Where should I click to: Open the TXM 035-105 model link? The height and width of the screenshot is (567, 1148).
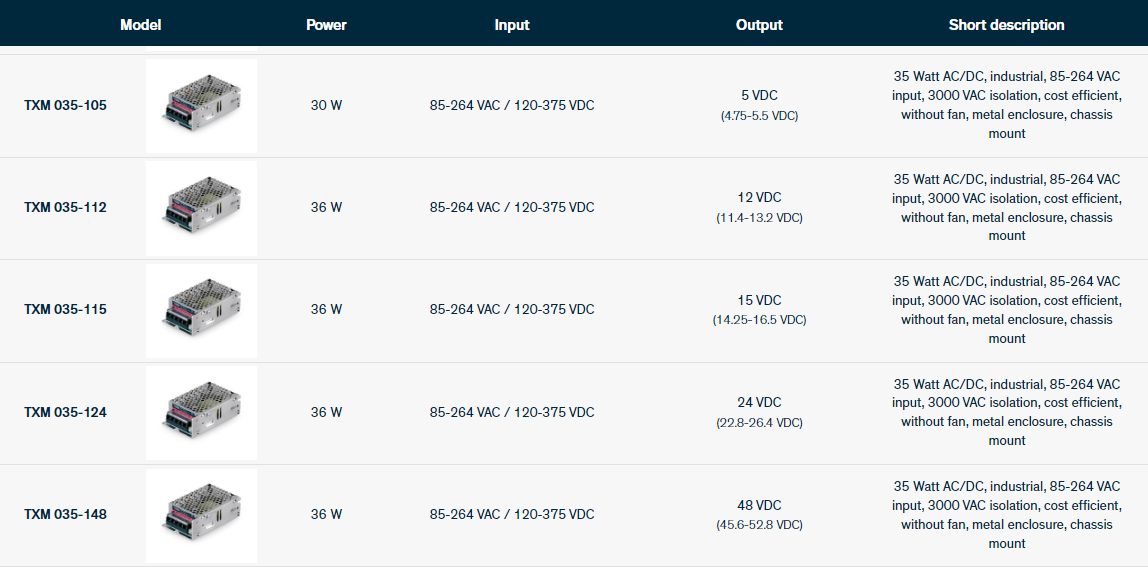click(x=65, y=105)
